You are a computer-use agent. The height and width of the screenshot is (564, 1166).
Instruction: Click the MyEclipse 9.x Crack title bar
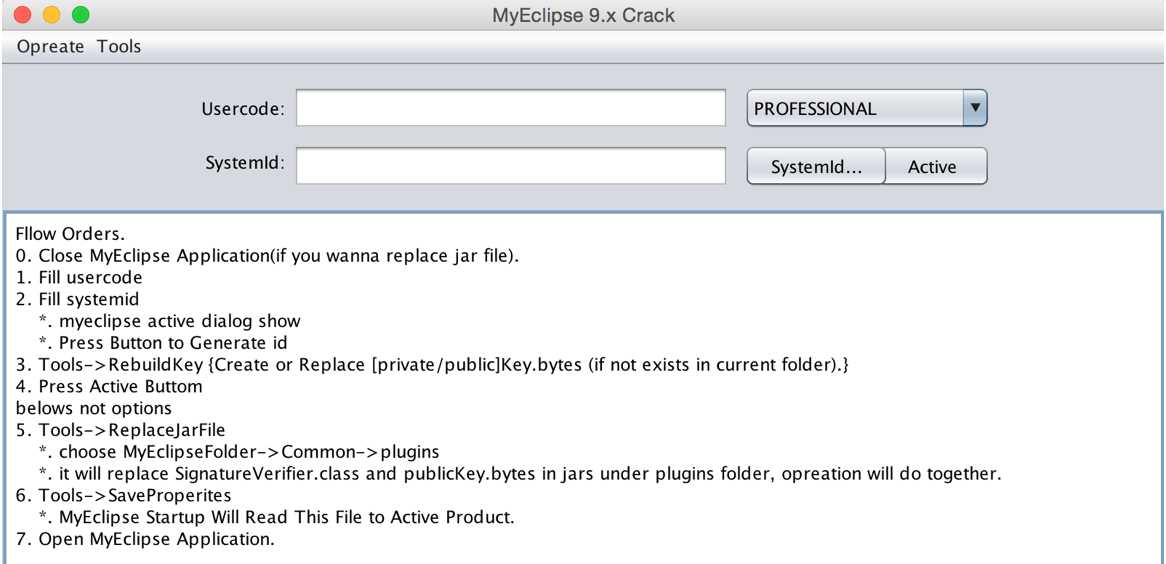tap(583, 15)
